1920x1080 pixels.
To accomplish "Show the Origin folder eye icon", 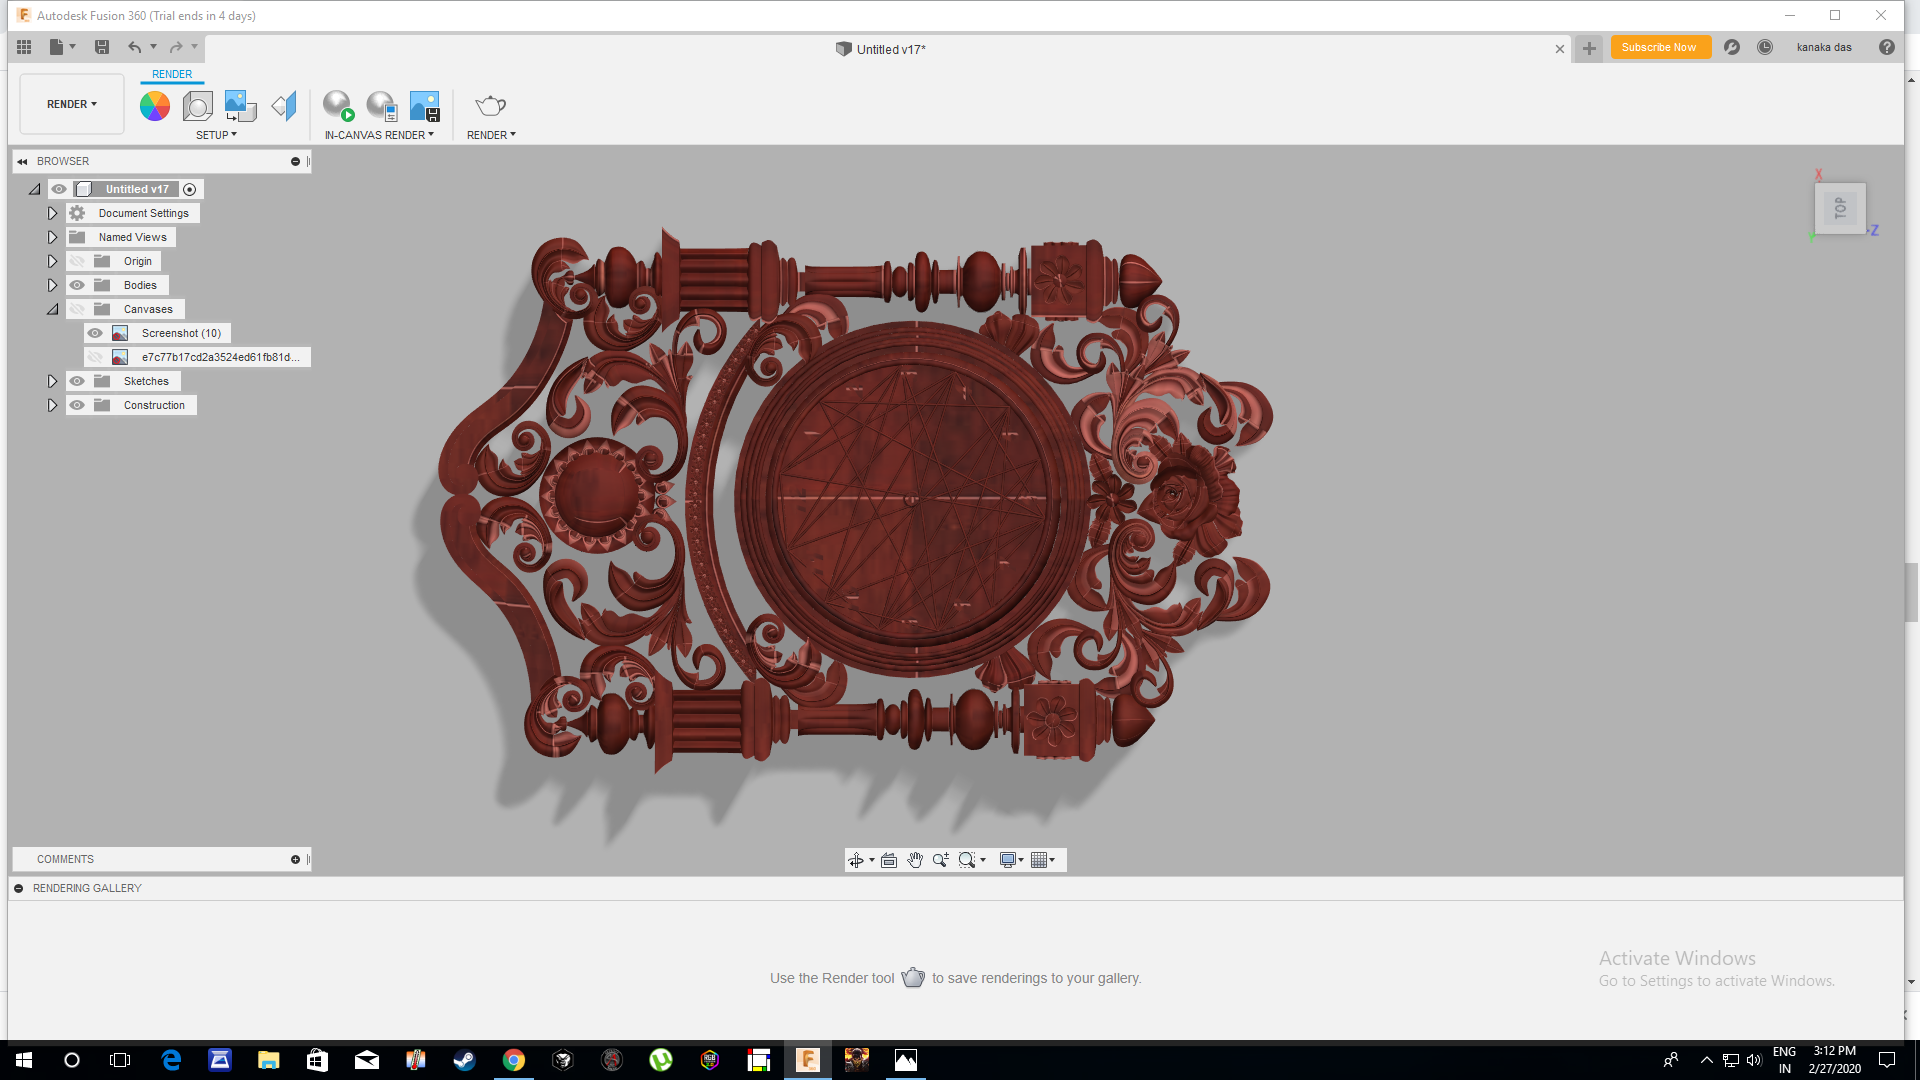I will pos(77,261).
